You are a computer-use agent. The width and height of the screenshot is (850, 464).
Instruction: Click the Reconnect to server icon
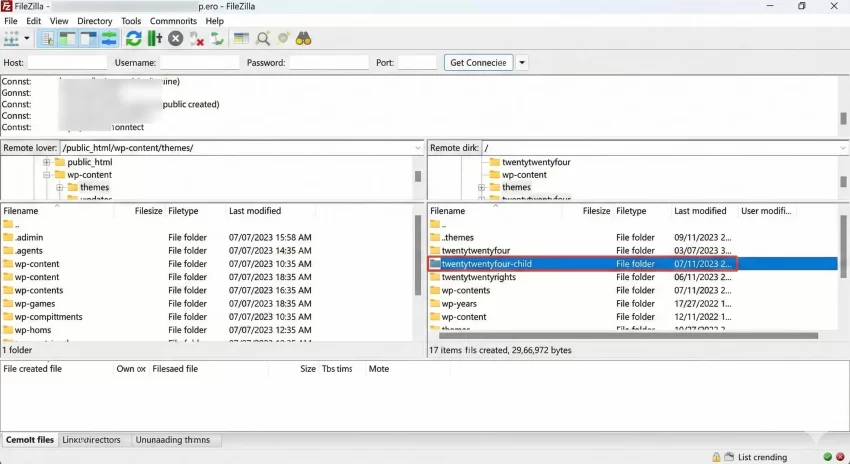point(216,39)
